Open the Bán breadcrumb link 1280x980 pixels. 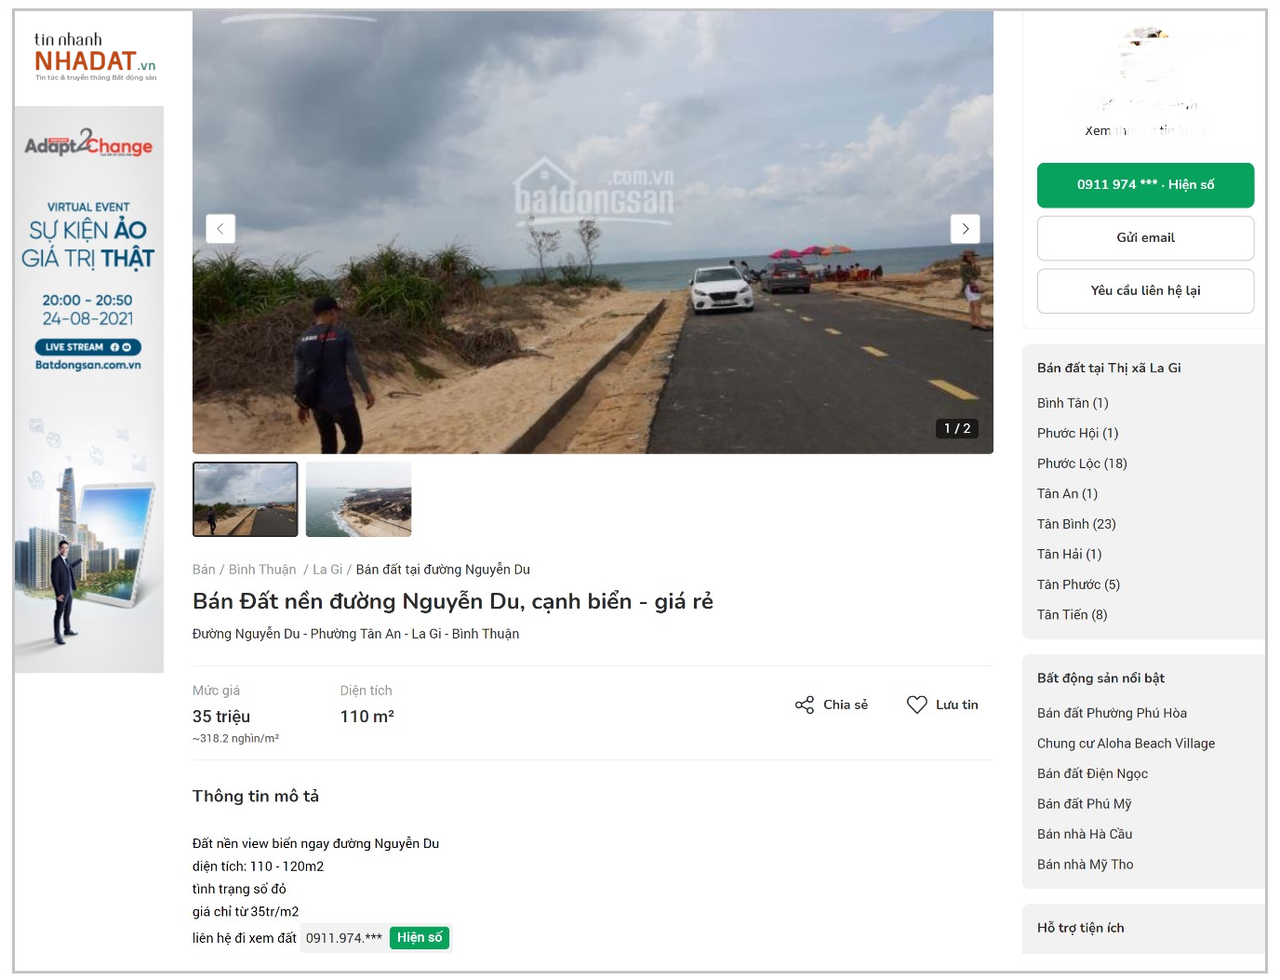click(x=204, y=570)
